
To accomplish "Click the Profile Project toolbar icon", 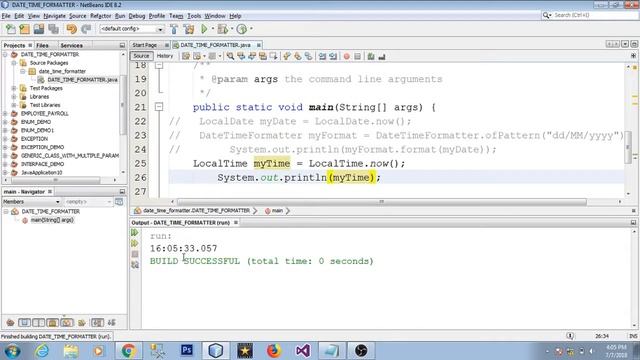I will click(x=242, y=29).
